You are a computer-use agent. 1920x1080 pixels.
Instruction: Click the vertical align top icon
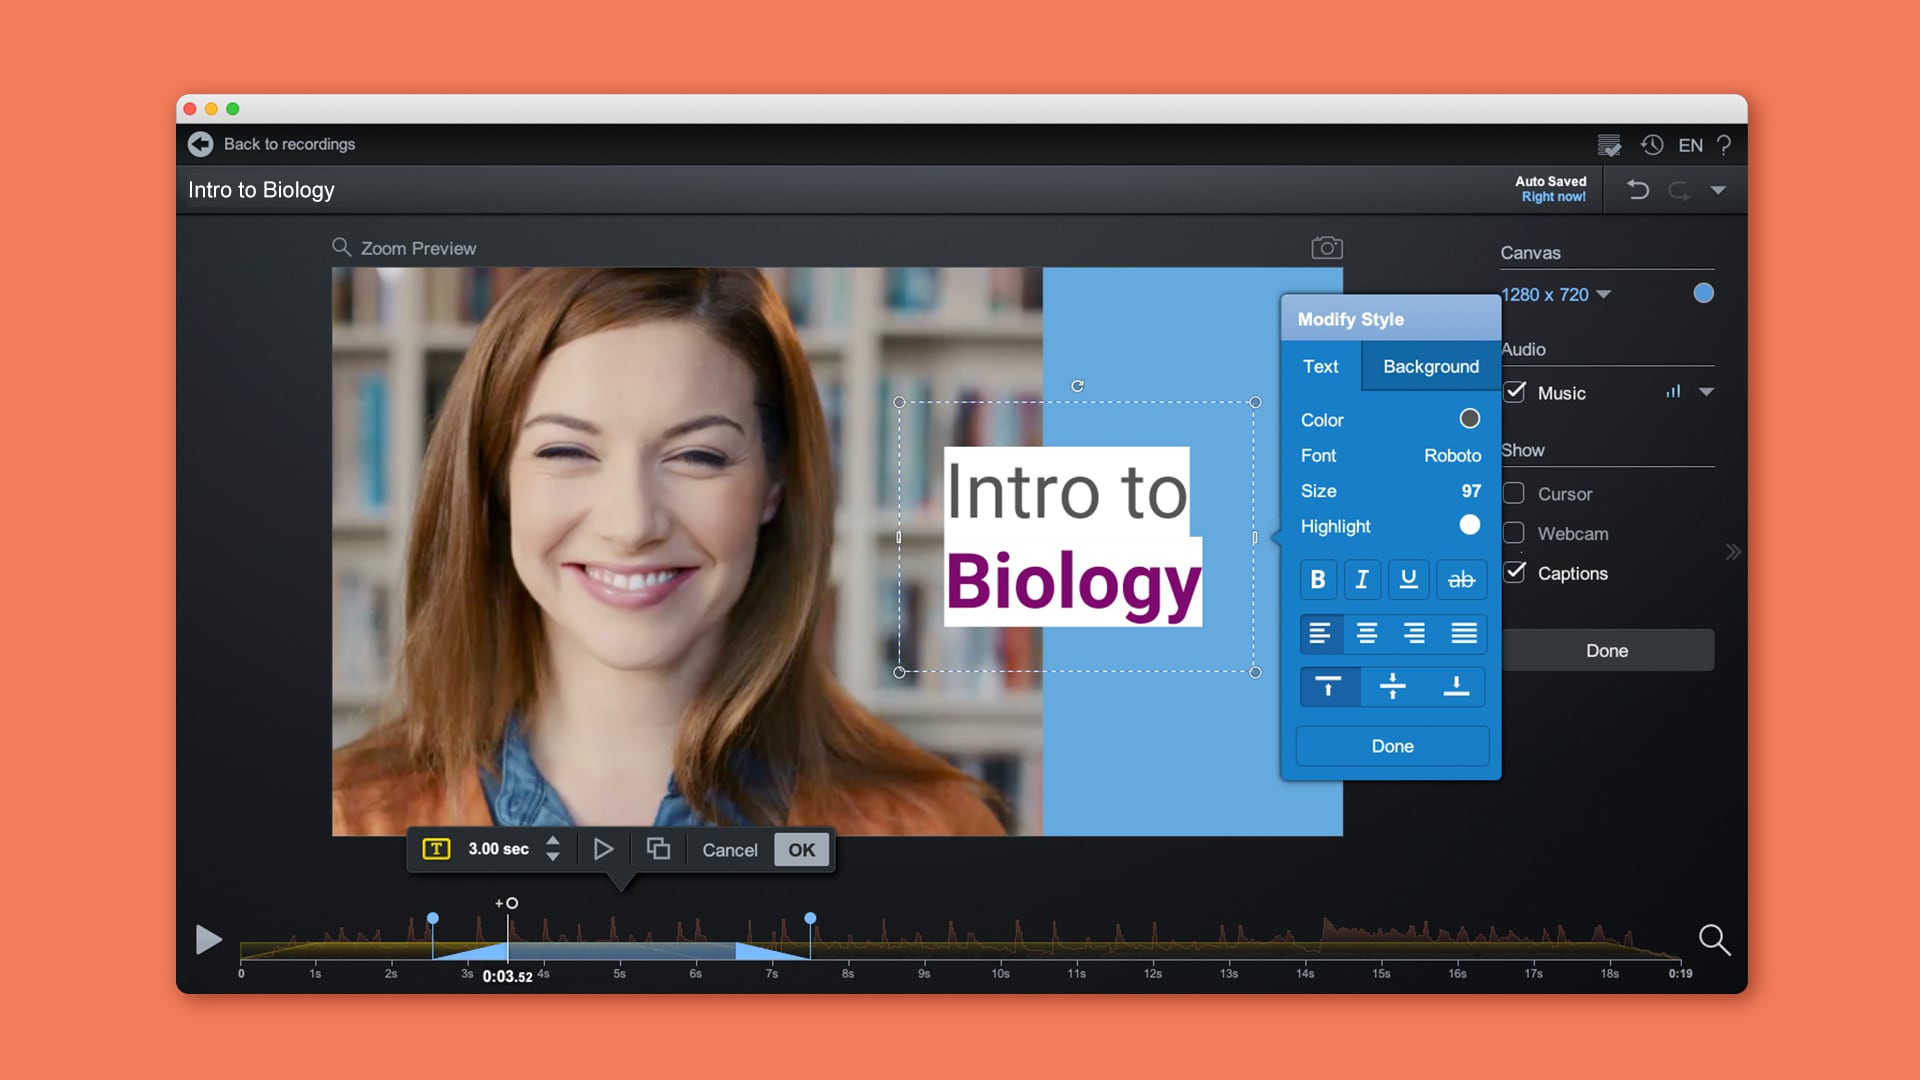(1328, 686)
